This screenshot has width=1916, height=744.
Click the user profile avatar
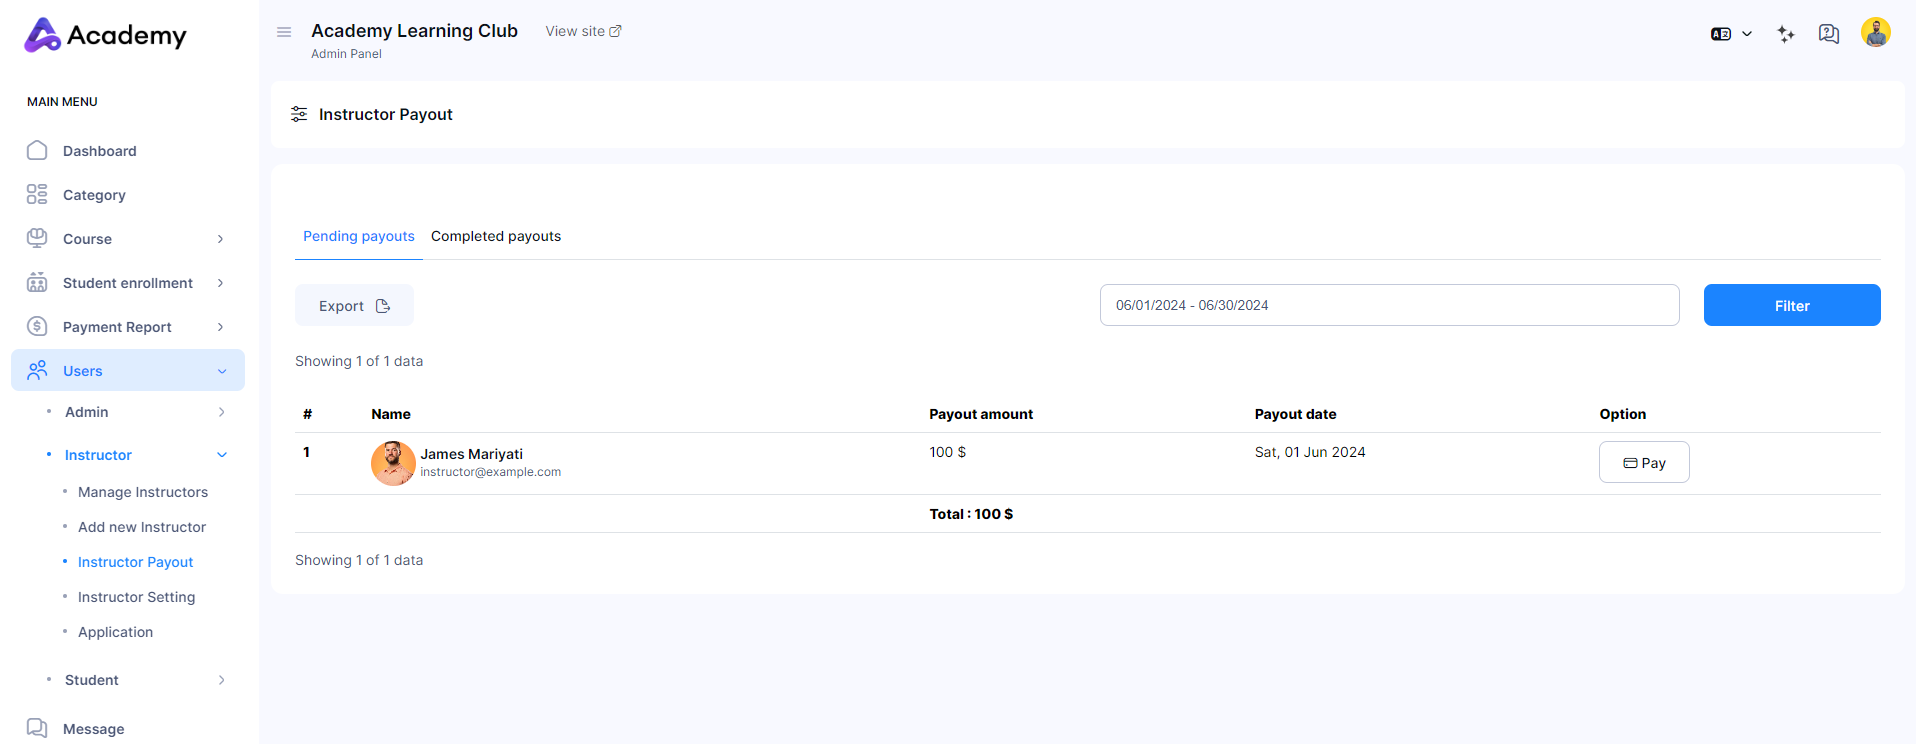coord(1875,33)
